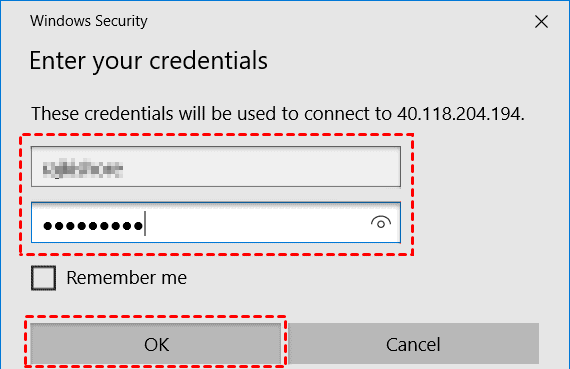Click inside the password field

coord(216,222)
